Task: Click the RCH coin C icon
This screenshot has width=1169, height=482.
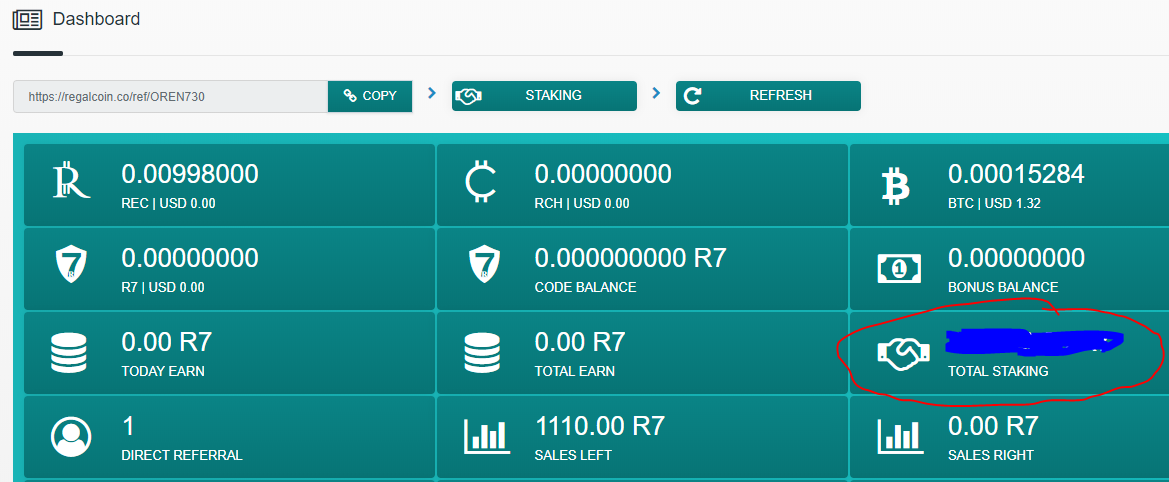Action: click(482, 184)
